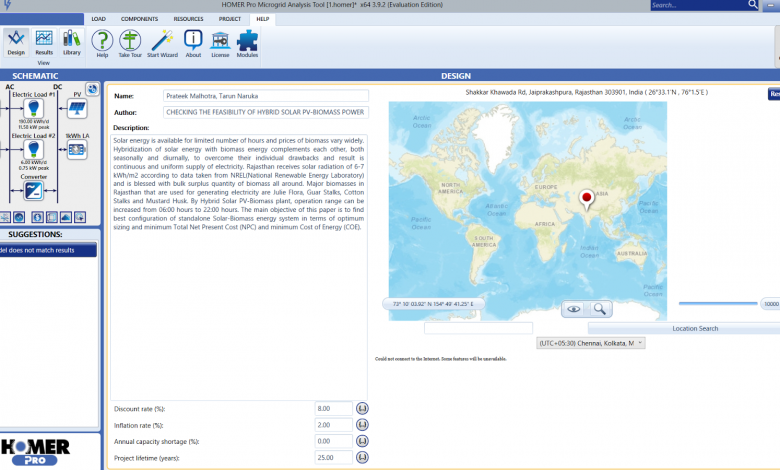Click the Converter component in schematic

pos(33,189)
